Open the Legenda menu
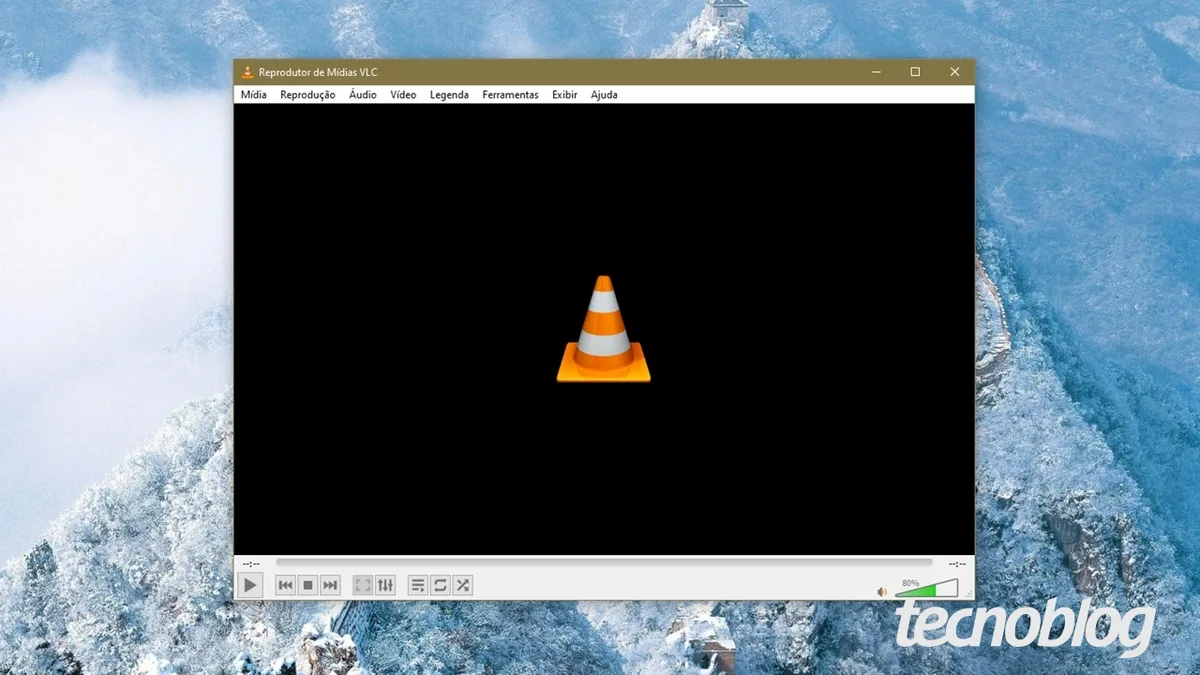 pos(449,95)
